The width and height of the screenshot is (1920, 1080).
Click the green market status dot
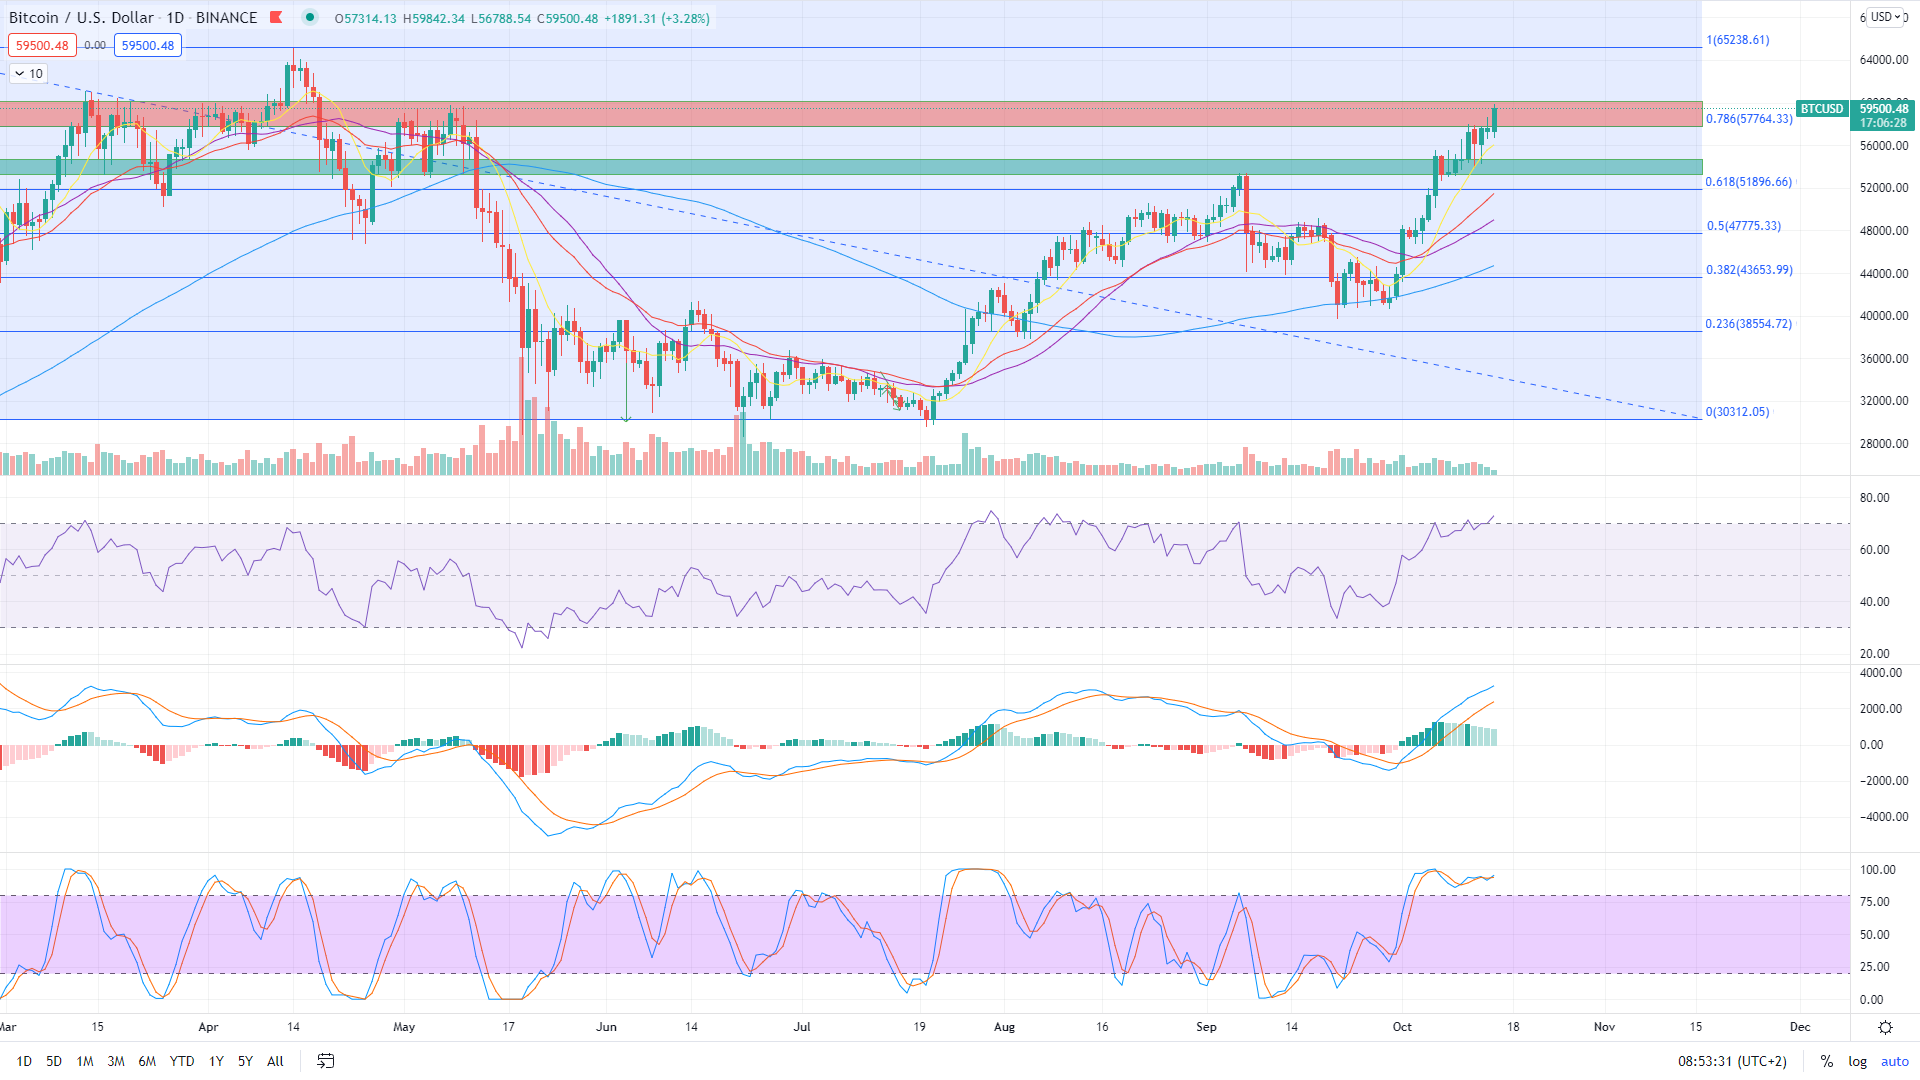(310, 17)
